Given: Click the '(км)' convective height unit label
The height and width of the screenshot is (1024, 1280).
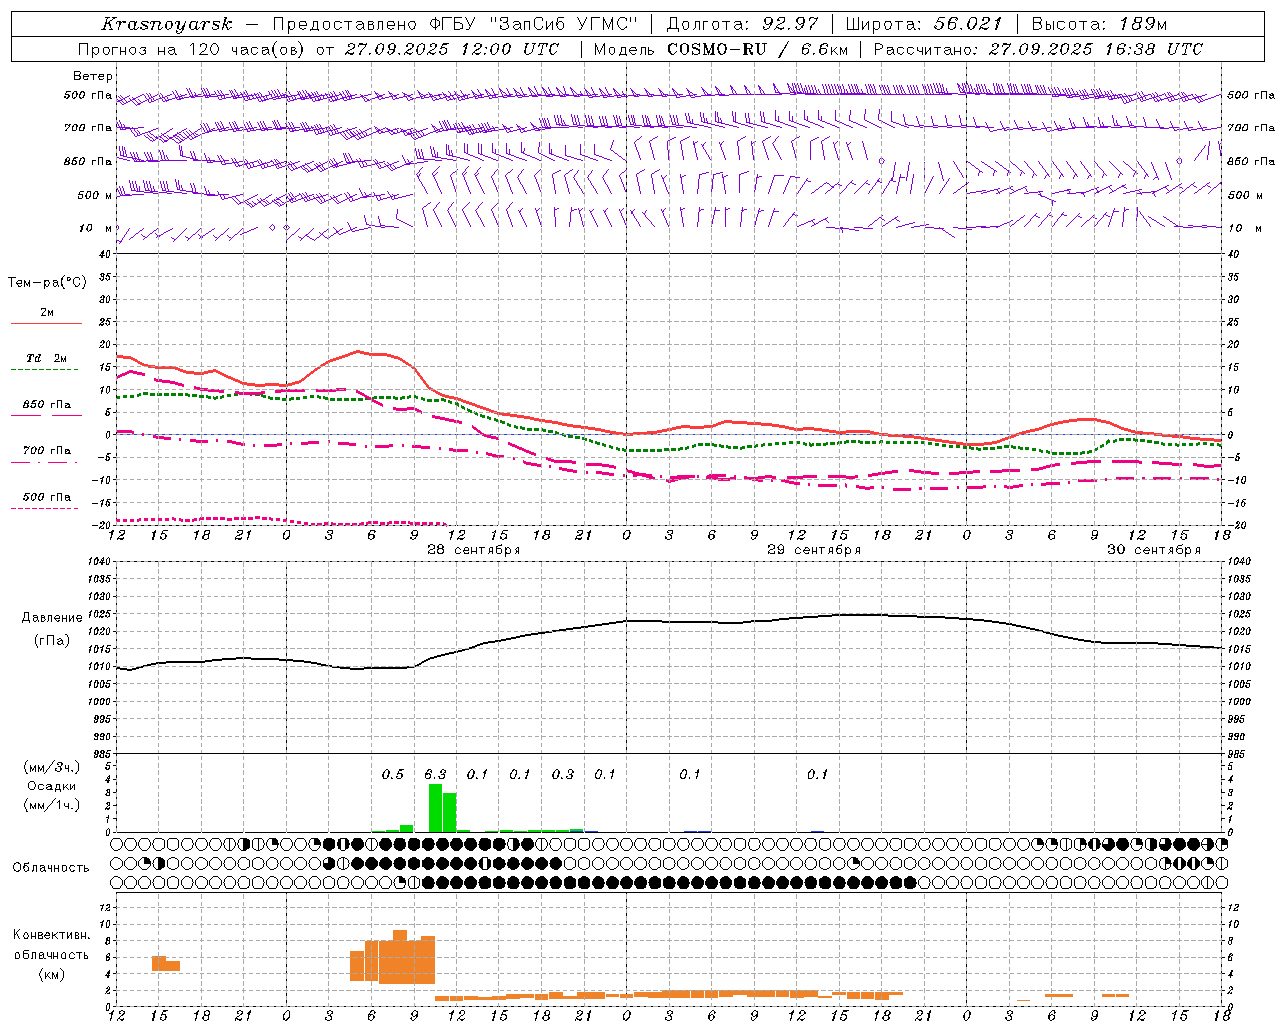Looking at the screenshot, I should pos(51,974).
